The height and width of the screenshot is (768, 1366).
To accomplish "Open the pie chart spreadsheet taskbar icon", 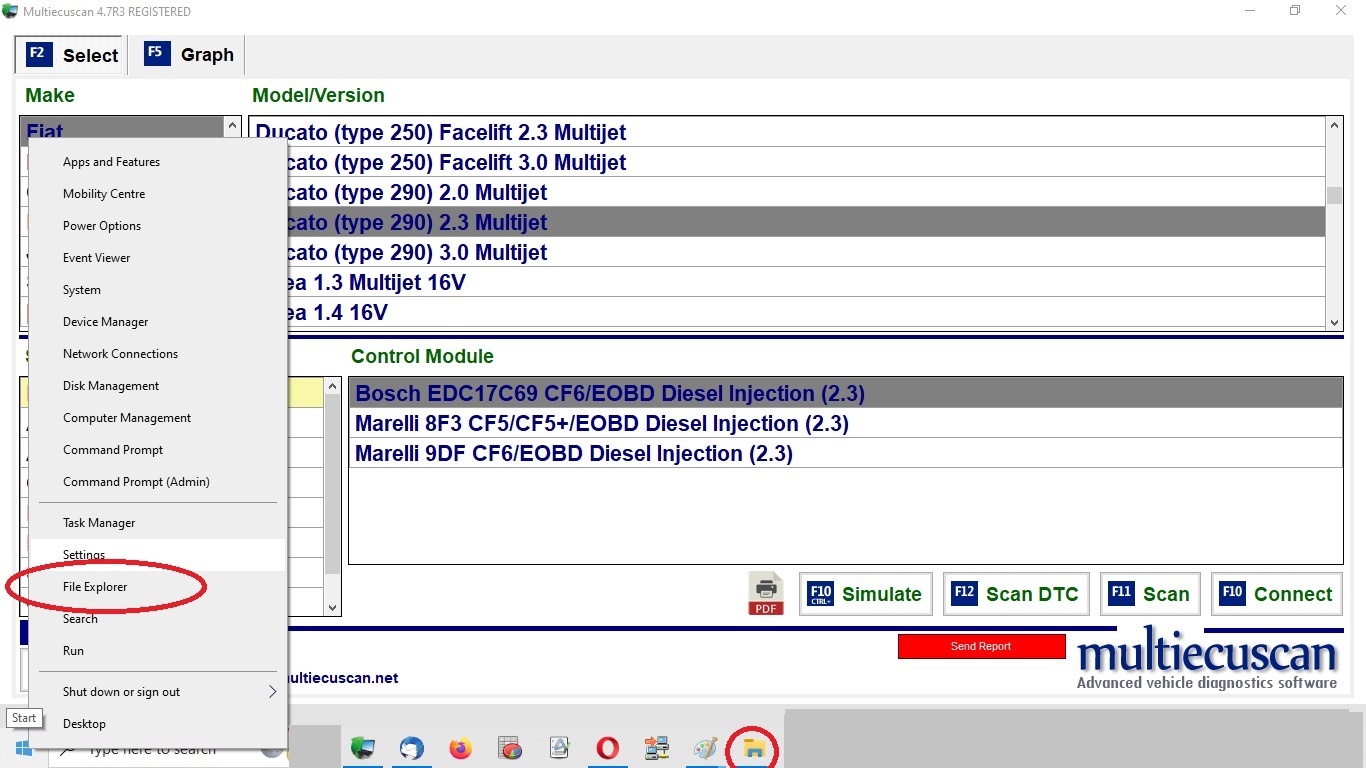I will click(x=510, y=748).
